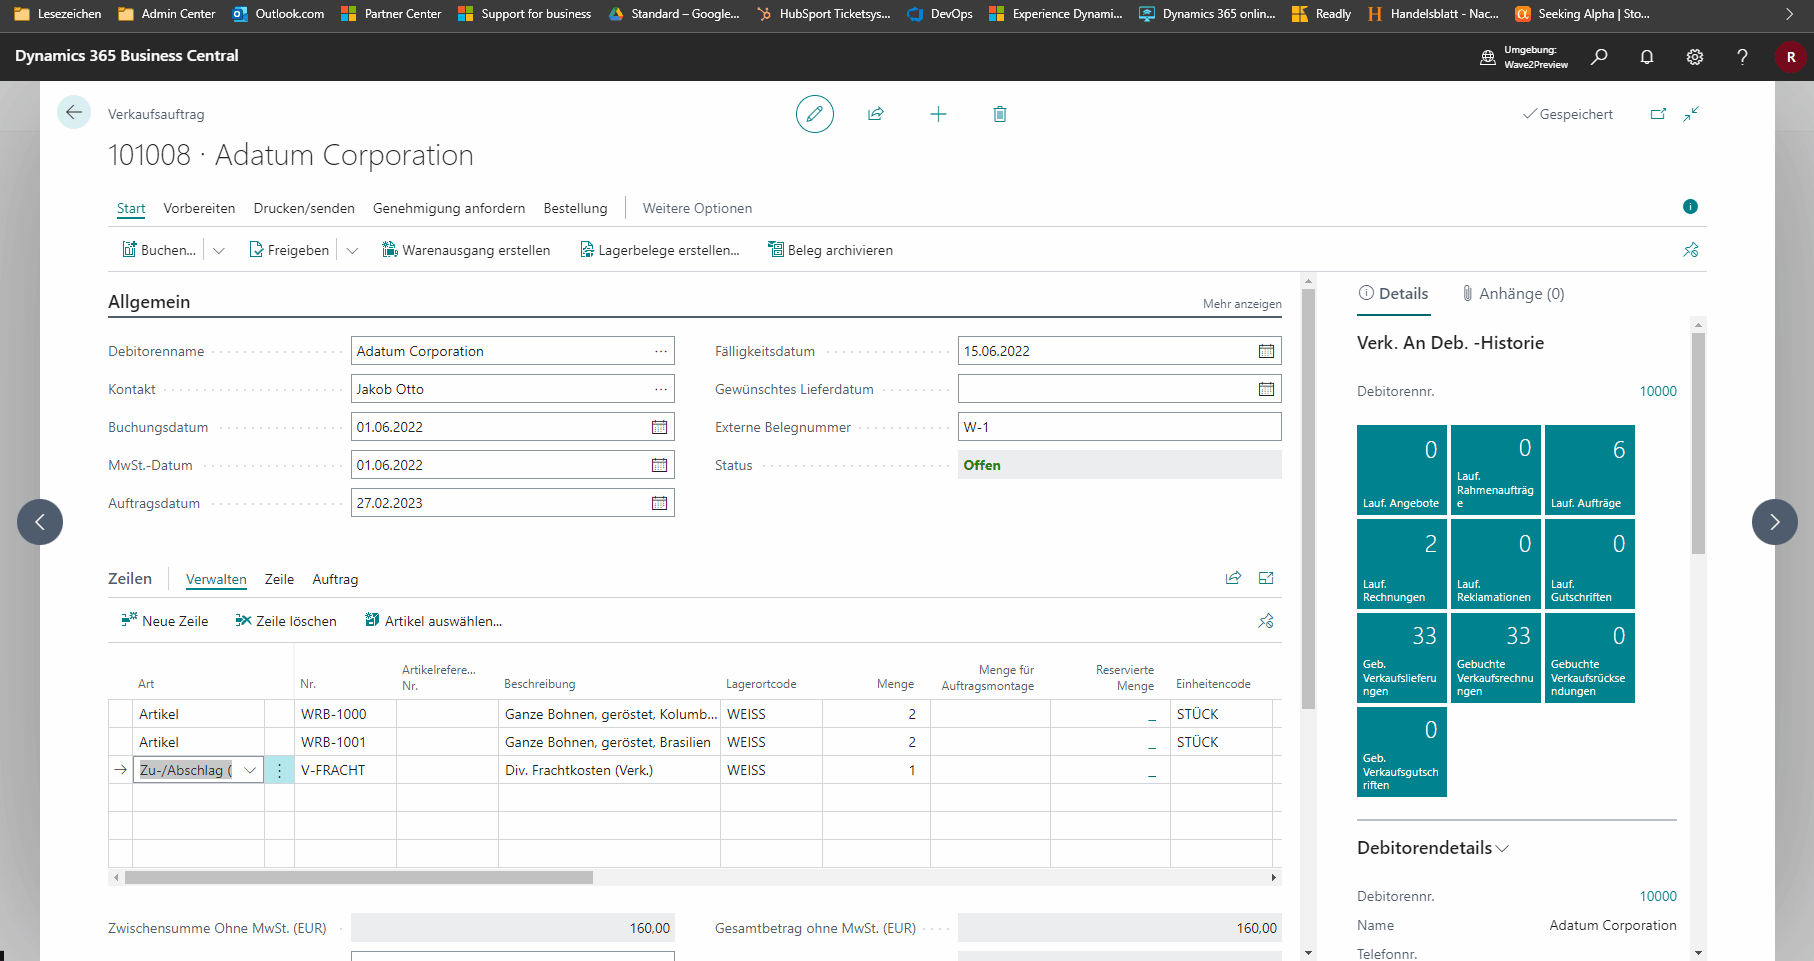Image resolution: width=1814 pixels, height=961 pixels.
Task: Select the Start tab
Action: 131,208
